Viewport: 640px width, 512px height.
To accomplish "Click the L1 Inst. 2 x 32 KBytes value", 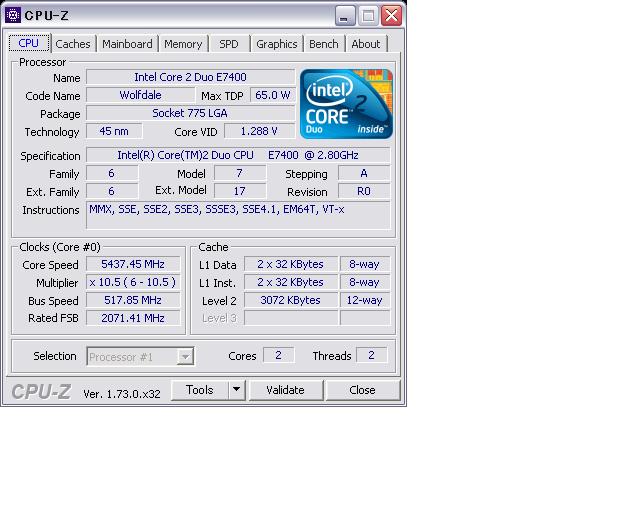I will pos(291,282).
